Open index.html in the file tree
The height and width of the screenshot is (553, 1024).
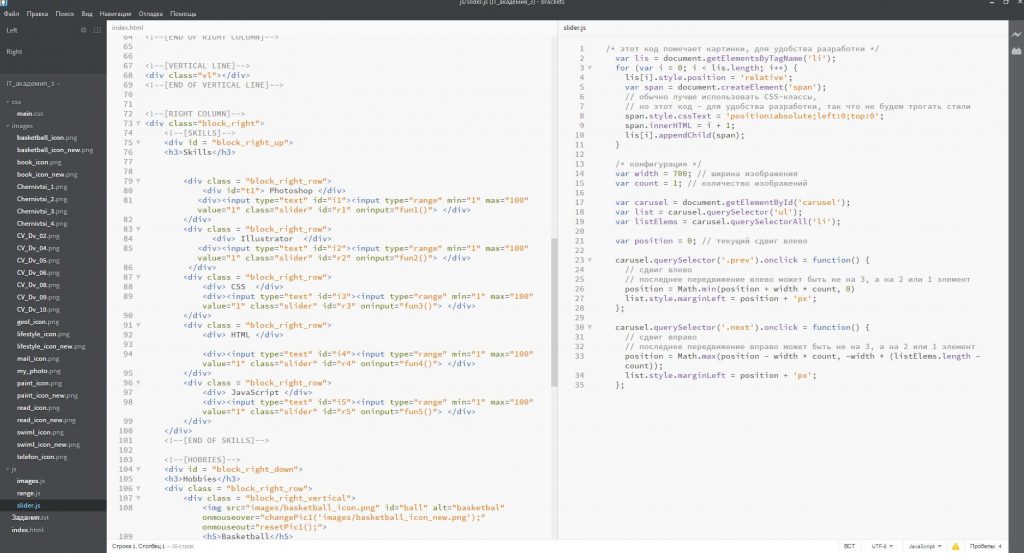point(27,530)
